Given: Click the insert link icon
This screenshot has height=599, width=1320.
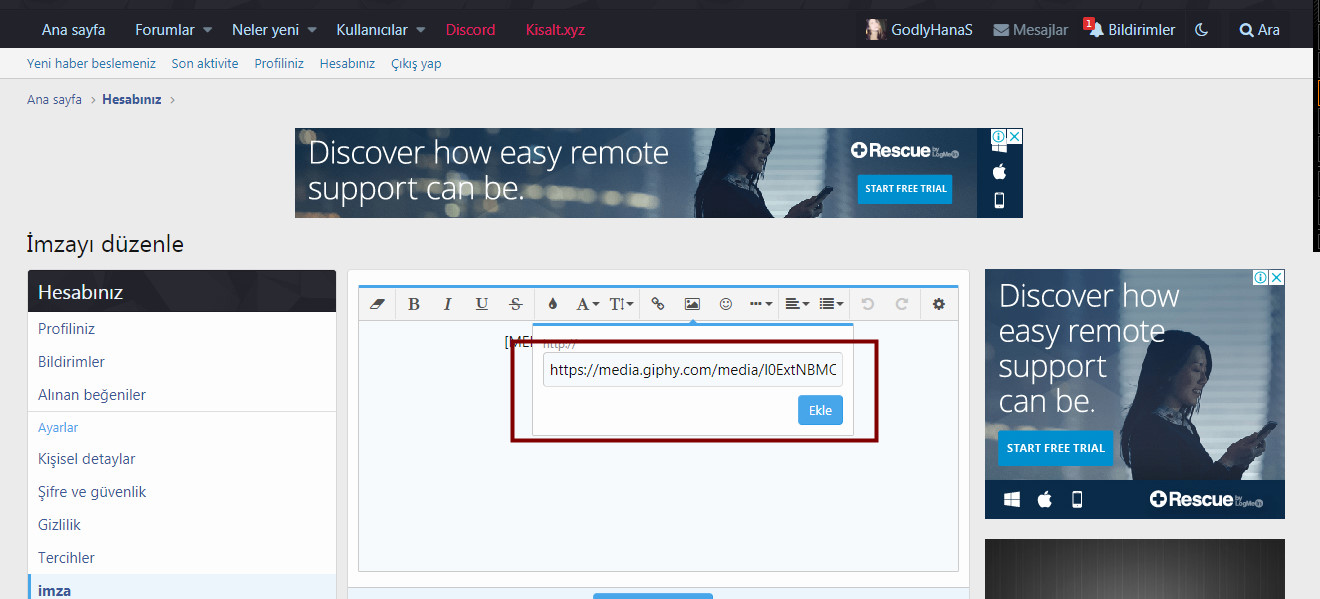Looking at the screenshot, I should tap(658, 304).
